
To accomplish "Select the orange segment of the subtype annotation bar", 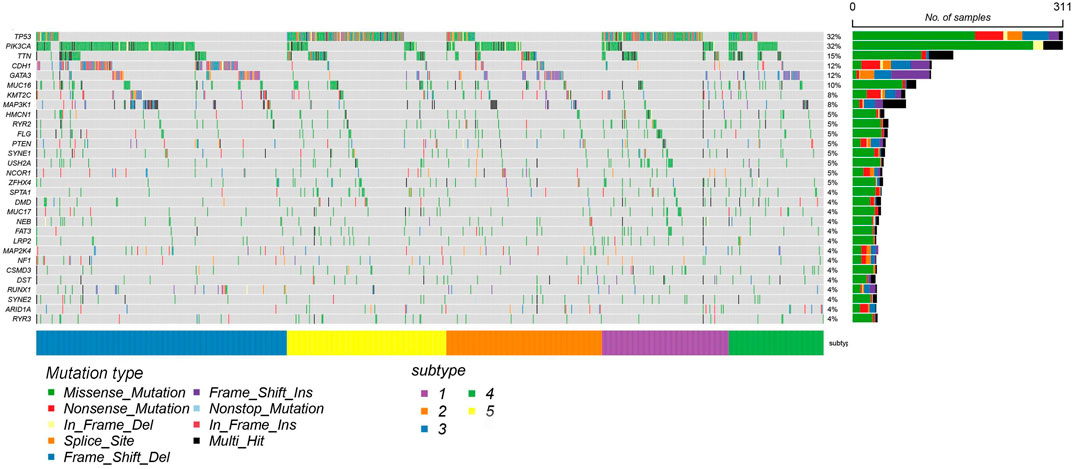I will [x=524, y=343].
